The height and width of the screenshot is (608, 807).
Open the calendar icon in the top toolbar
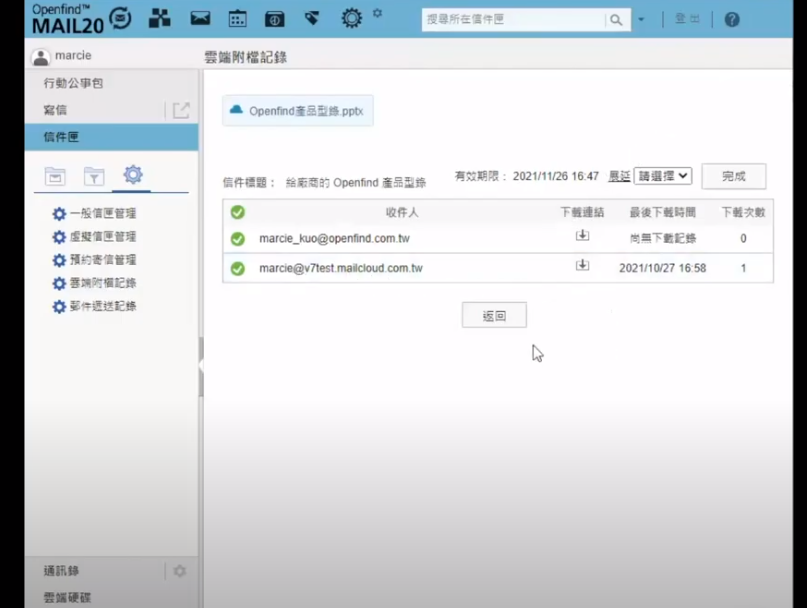[236, 18]
